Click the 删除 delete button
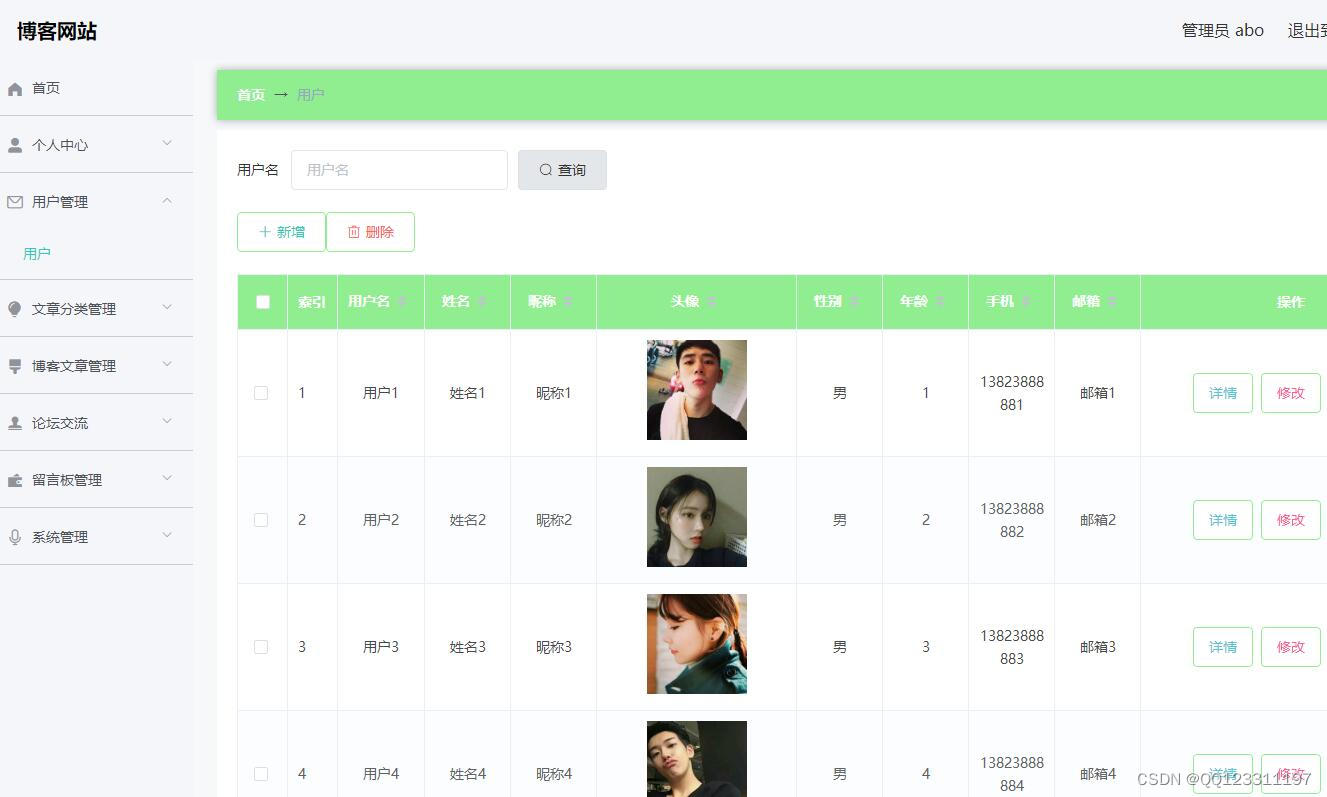 (370, 232)
